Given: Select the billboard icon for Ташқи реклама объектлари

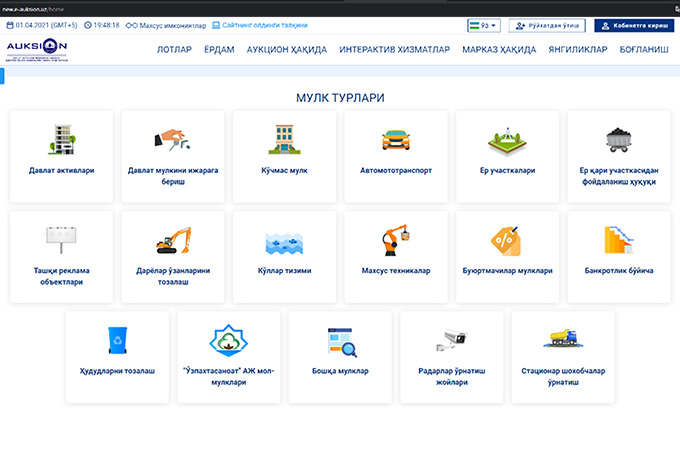Looking at the screenshot, I should click(61, 240).
